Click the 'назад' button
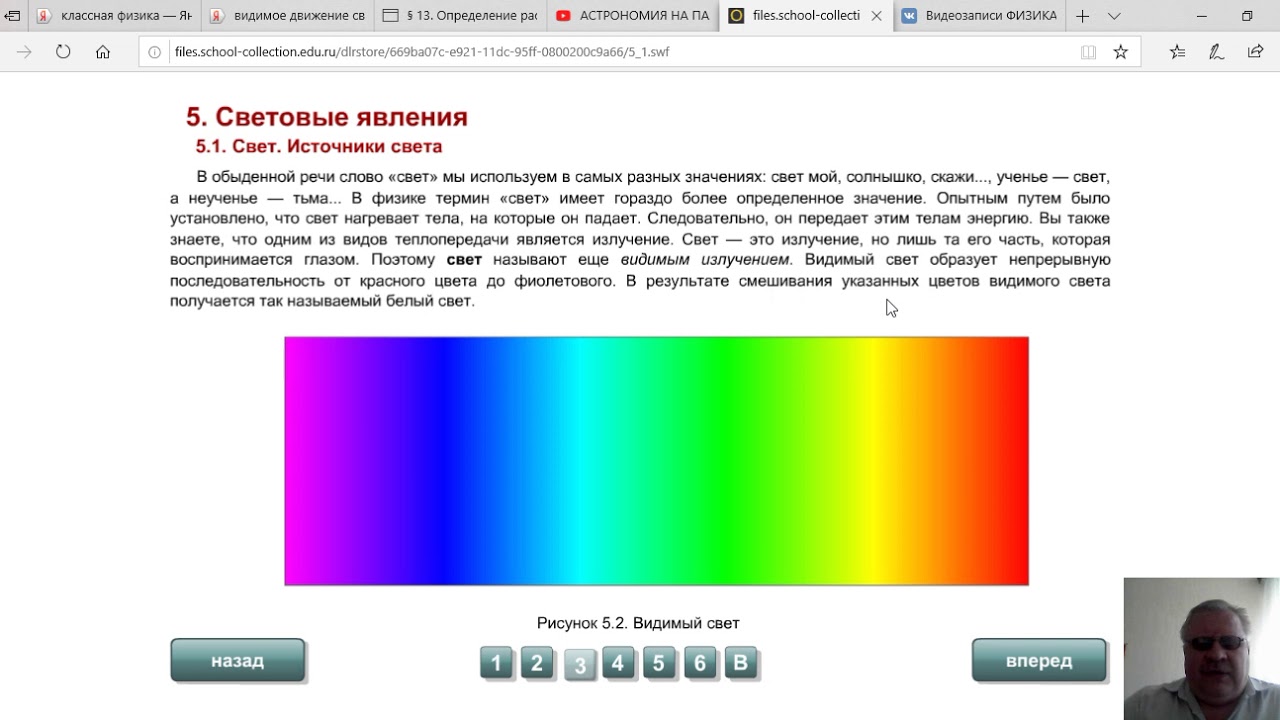Image resolution: width=1280 pixels, height=720 pixels. (x=238, y=661)
